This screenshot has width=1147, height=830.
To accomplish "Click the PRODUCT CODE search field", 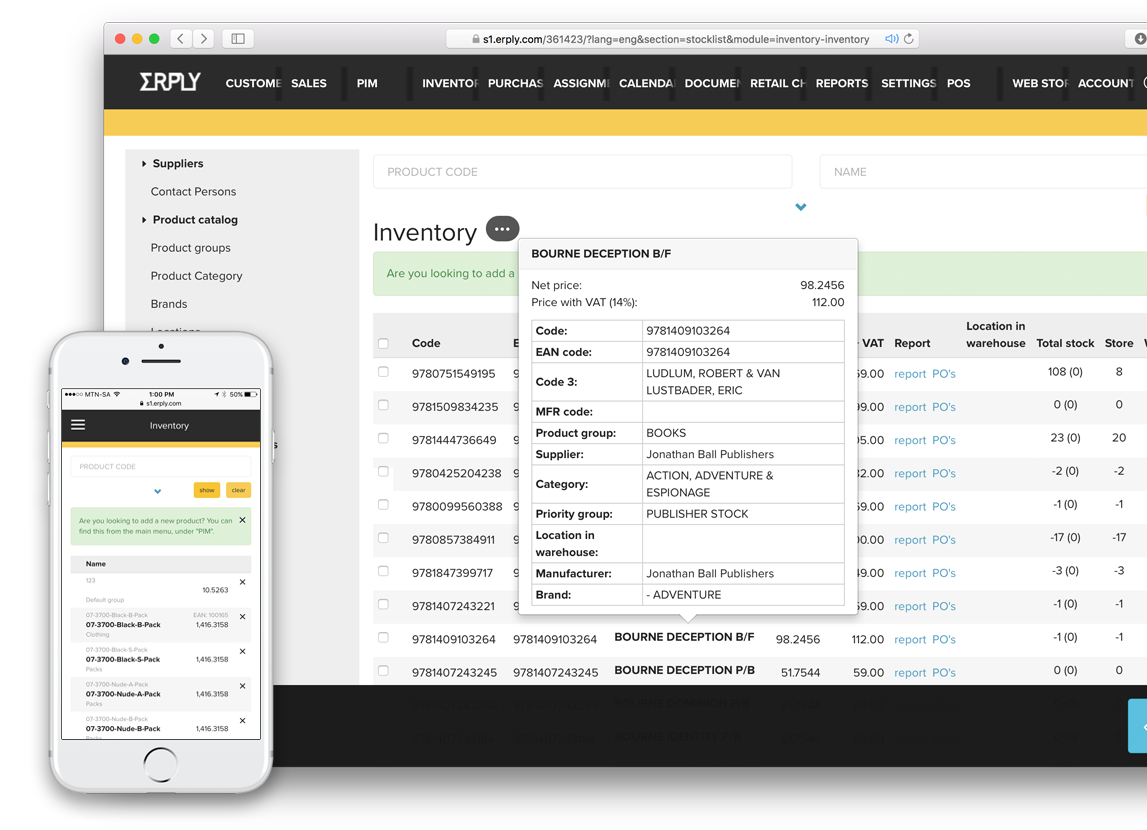I will (x=582, y=172).
